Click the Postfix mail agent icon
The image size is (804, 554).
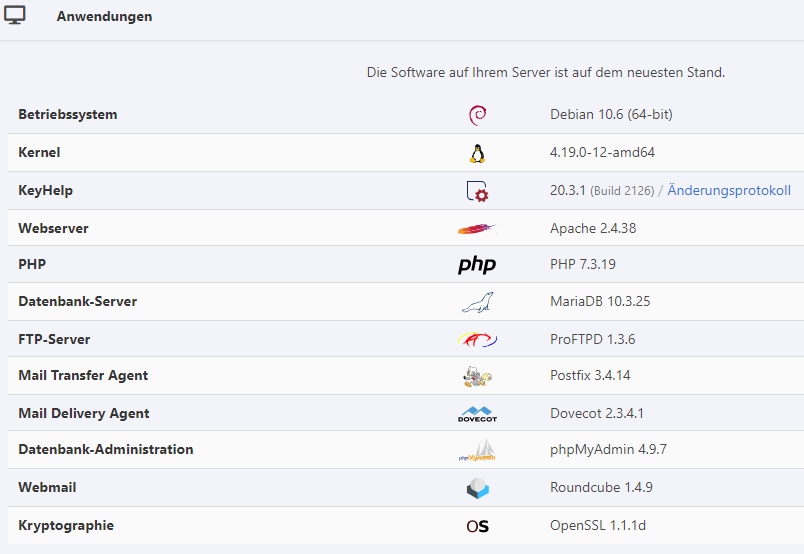click(477, 376)
